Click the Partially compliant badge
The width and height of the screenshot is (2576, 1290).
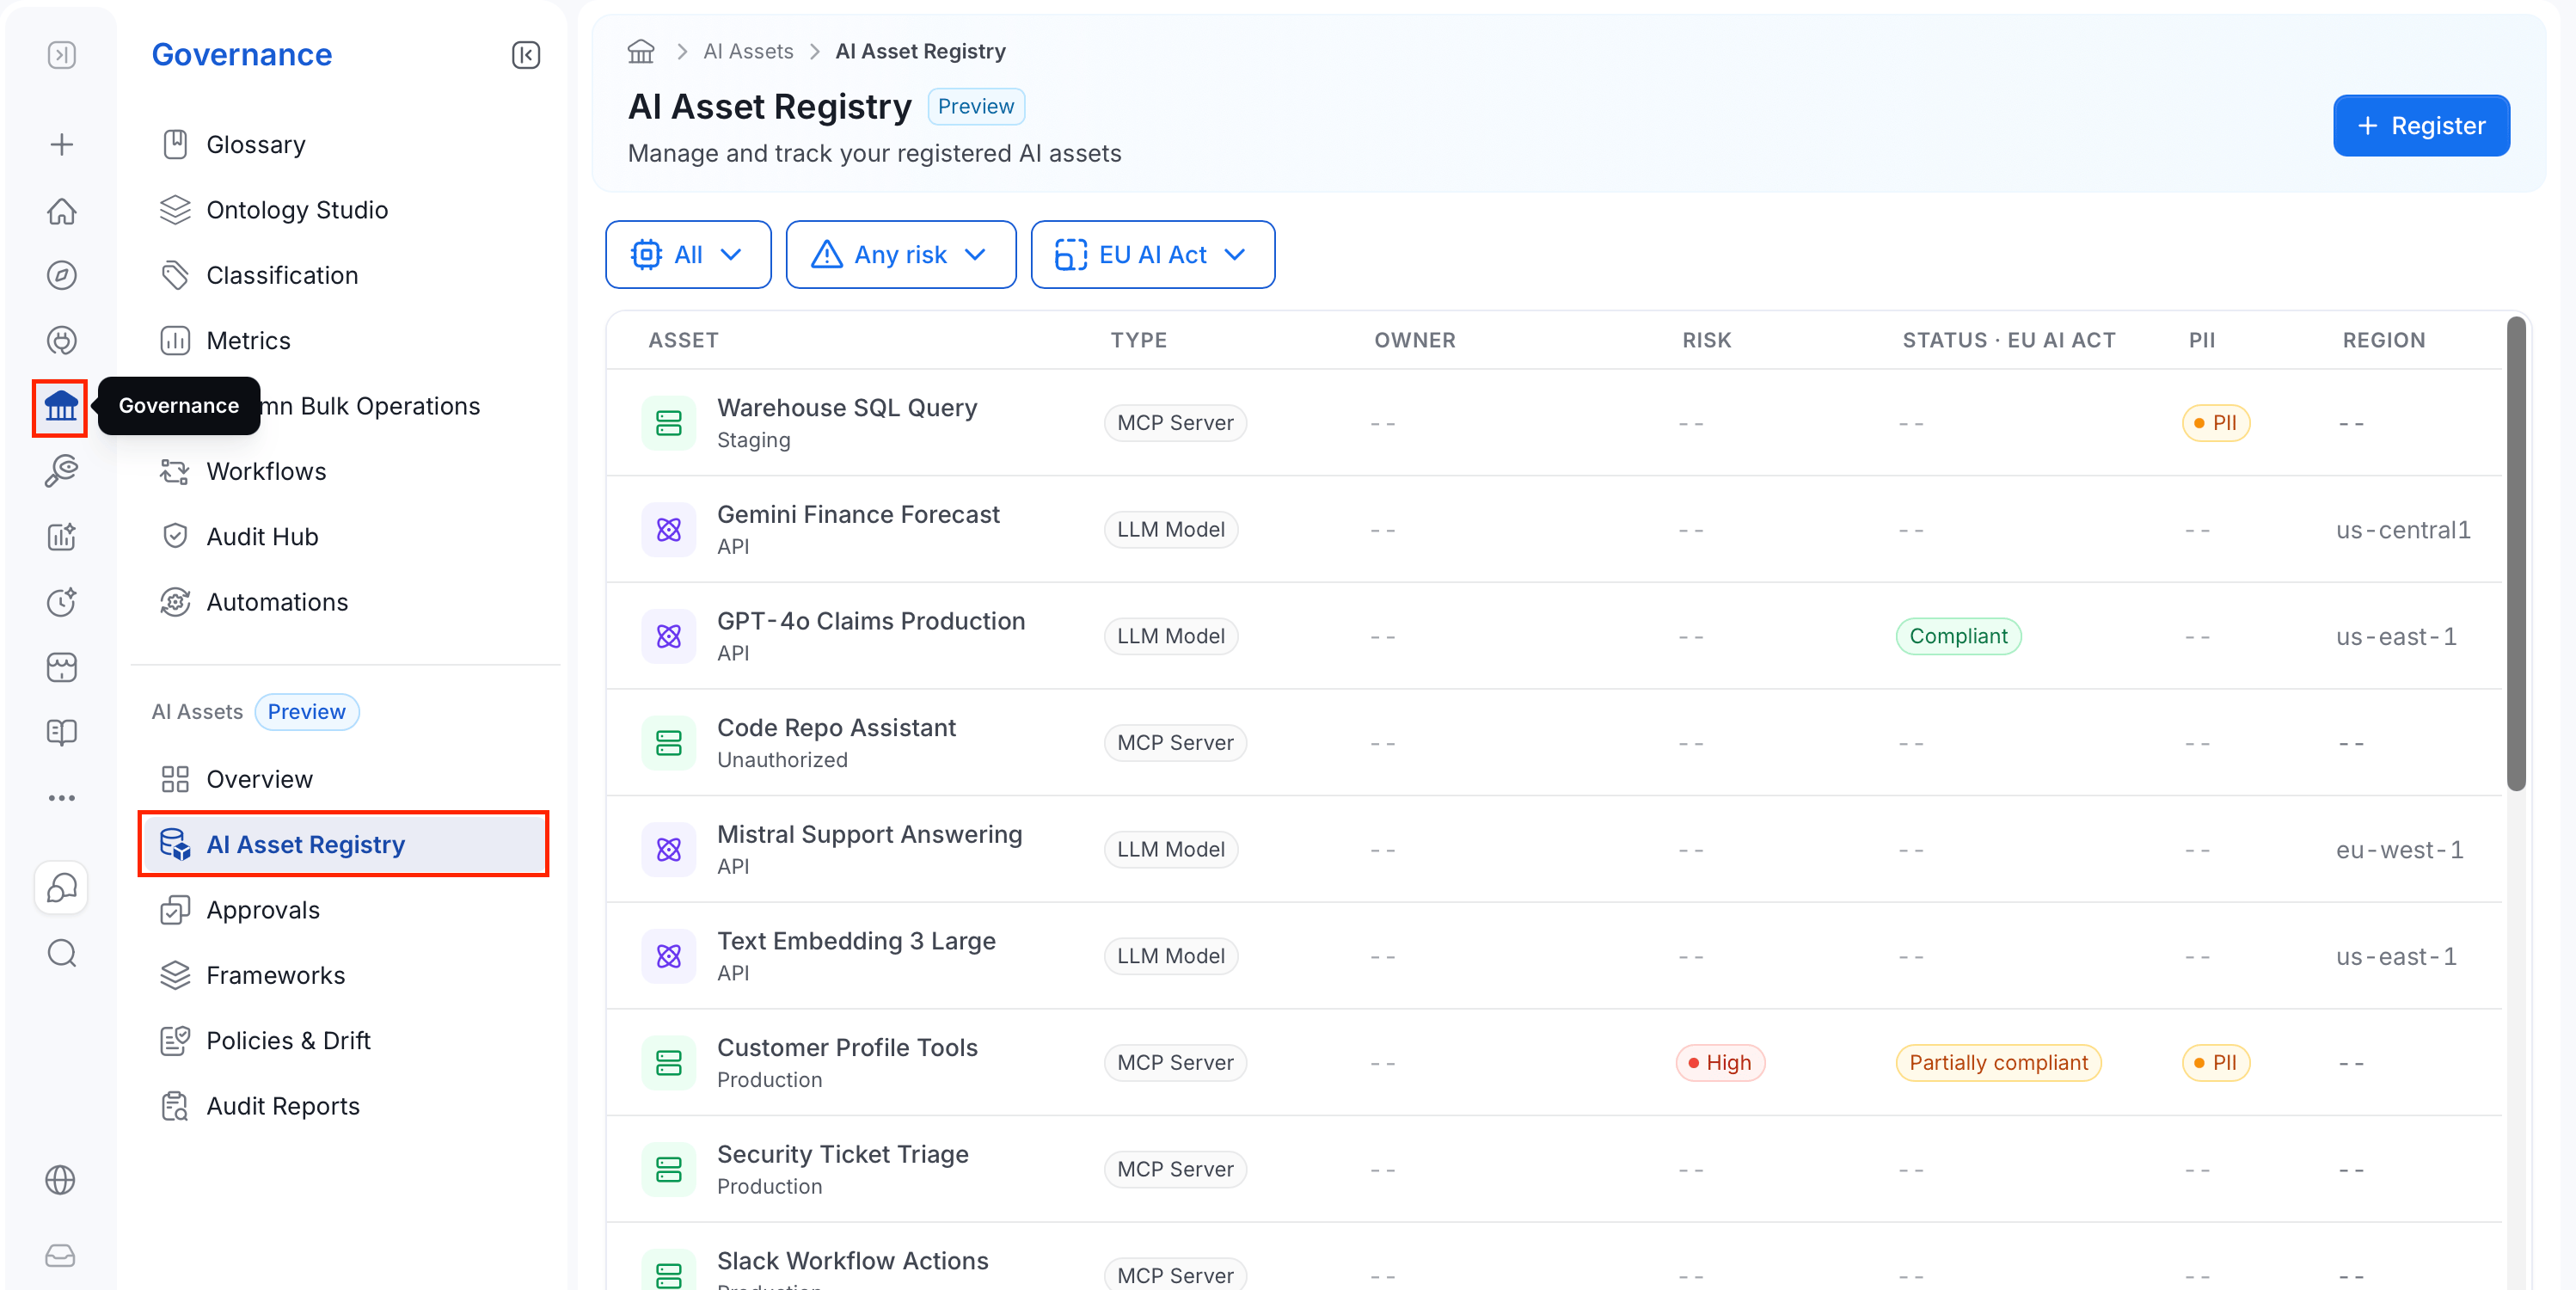pyautogui.click(x=1998, y=1063)
